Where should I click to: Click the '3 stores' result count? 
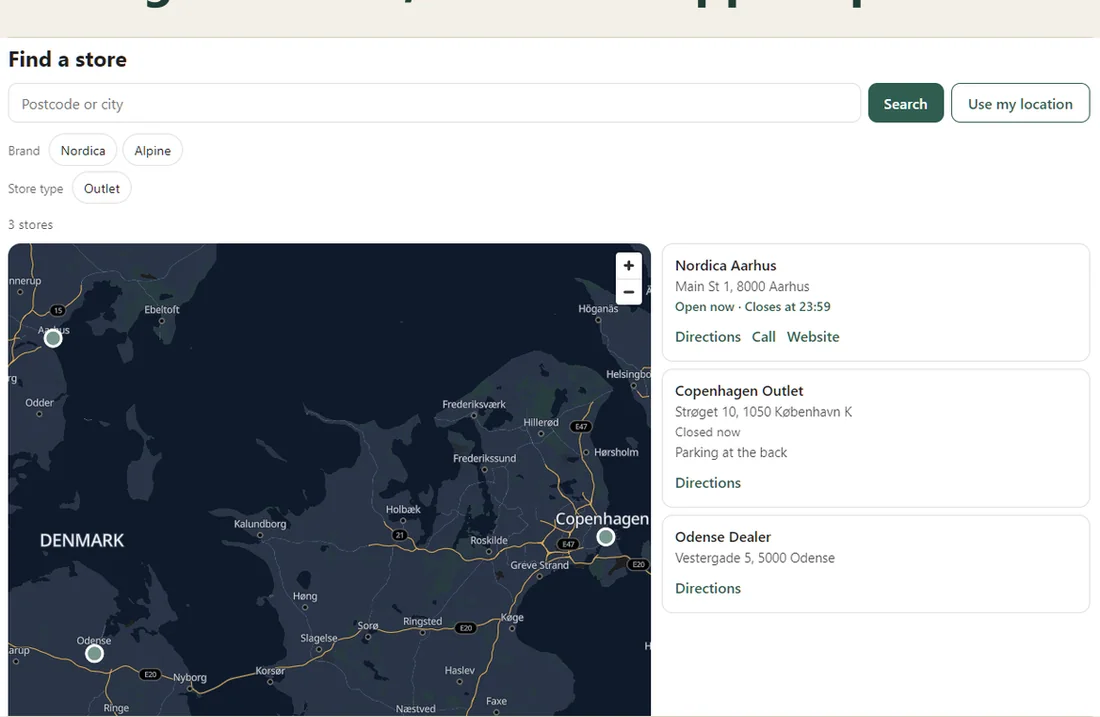(x=30, y=225)
